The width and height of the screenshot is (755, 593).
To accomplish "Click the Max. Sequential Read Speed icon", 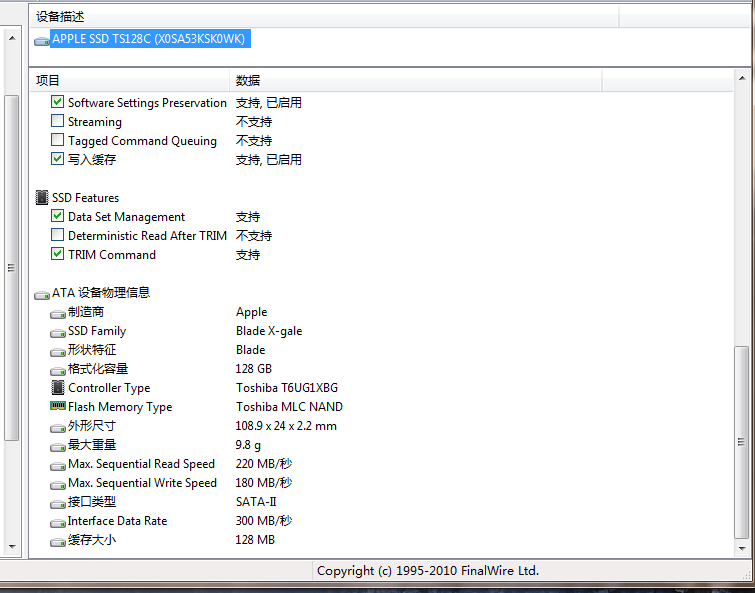I will pyautogui.click(x=58, y=466).
